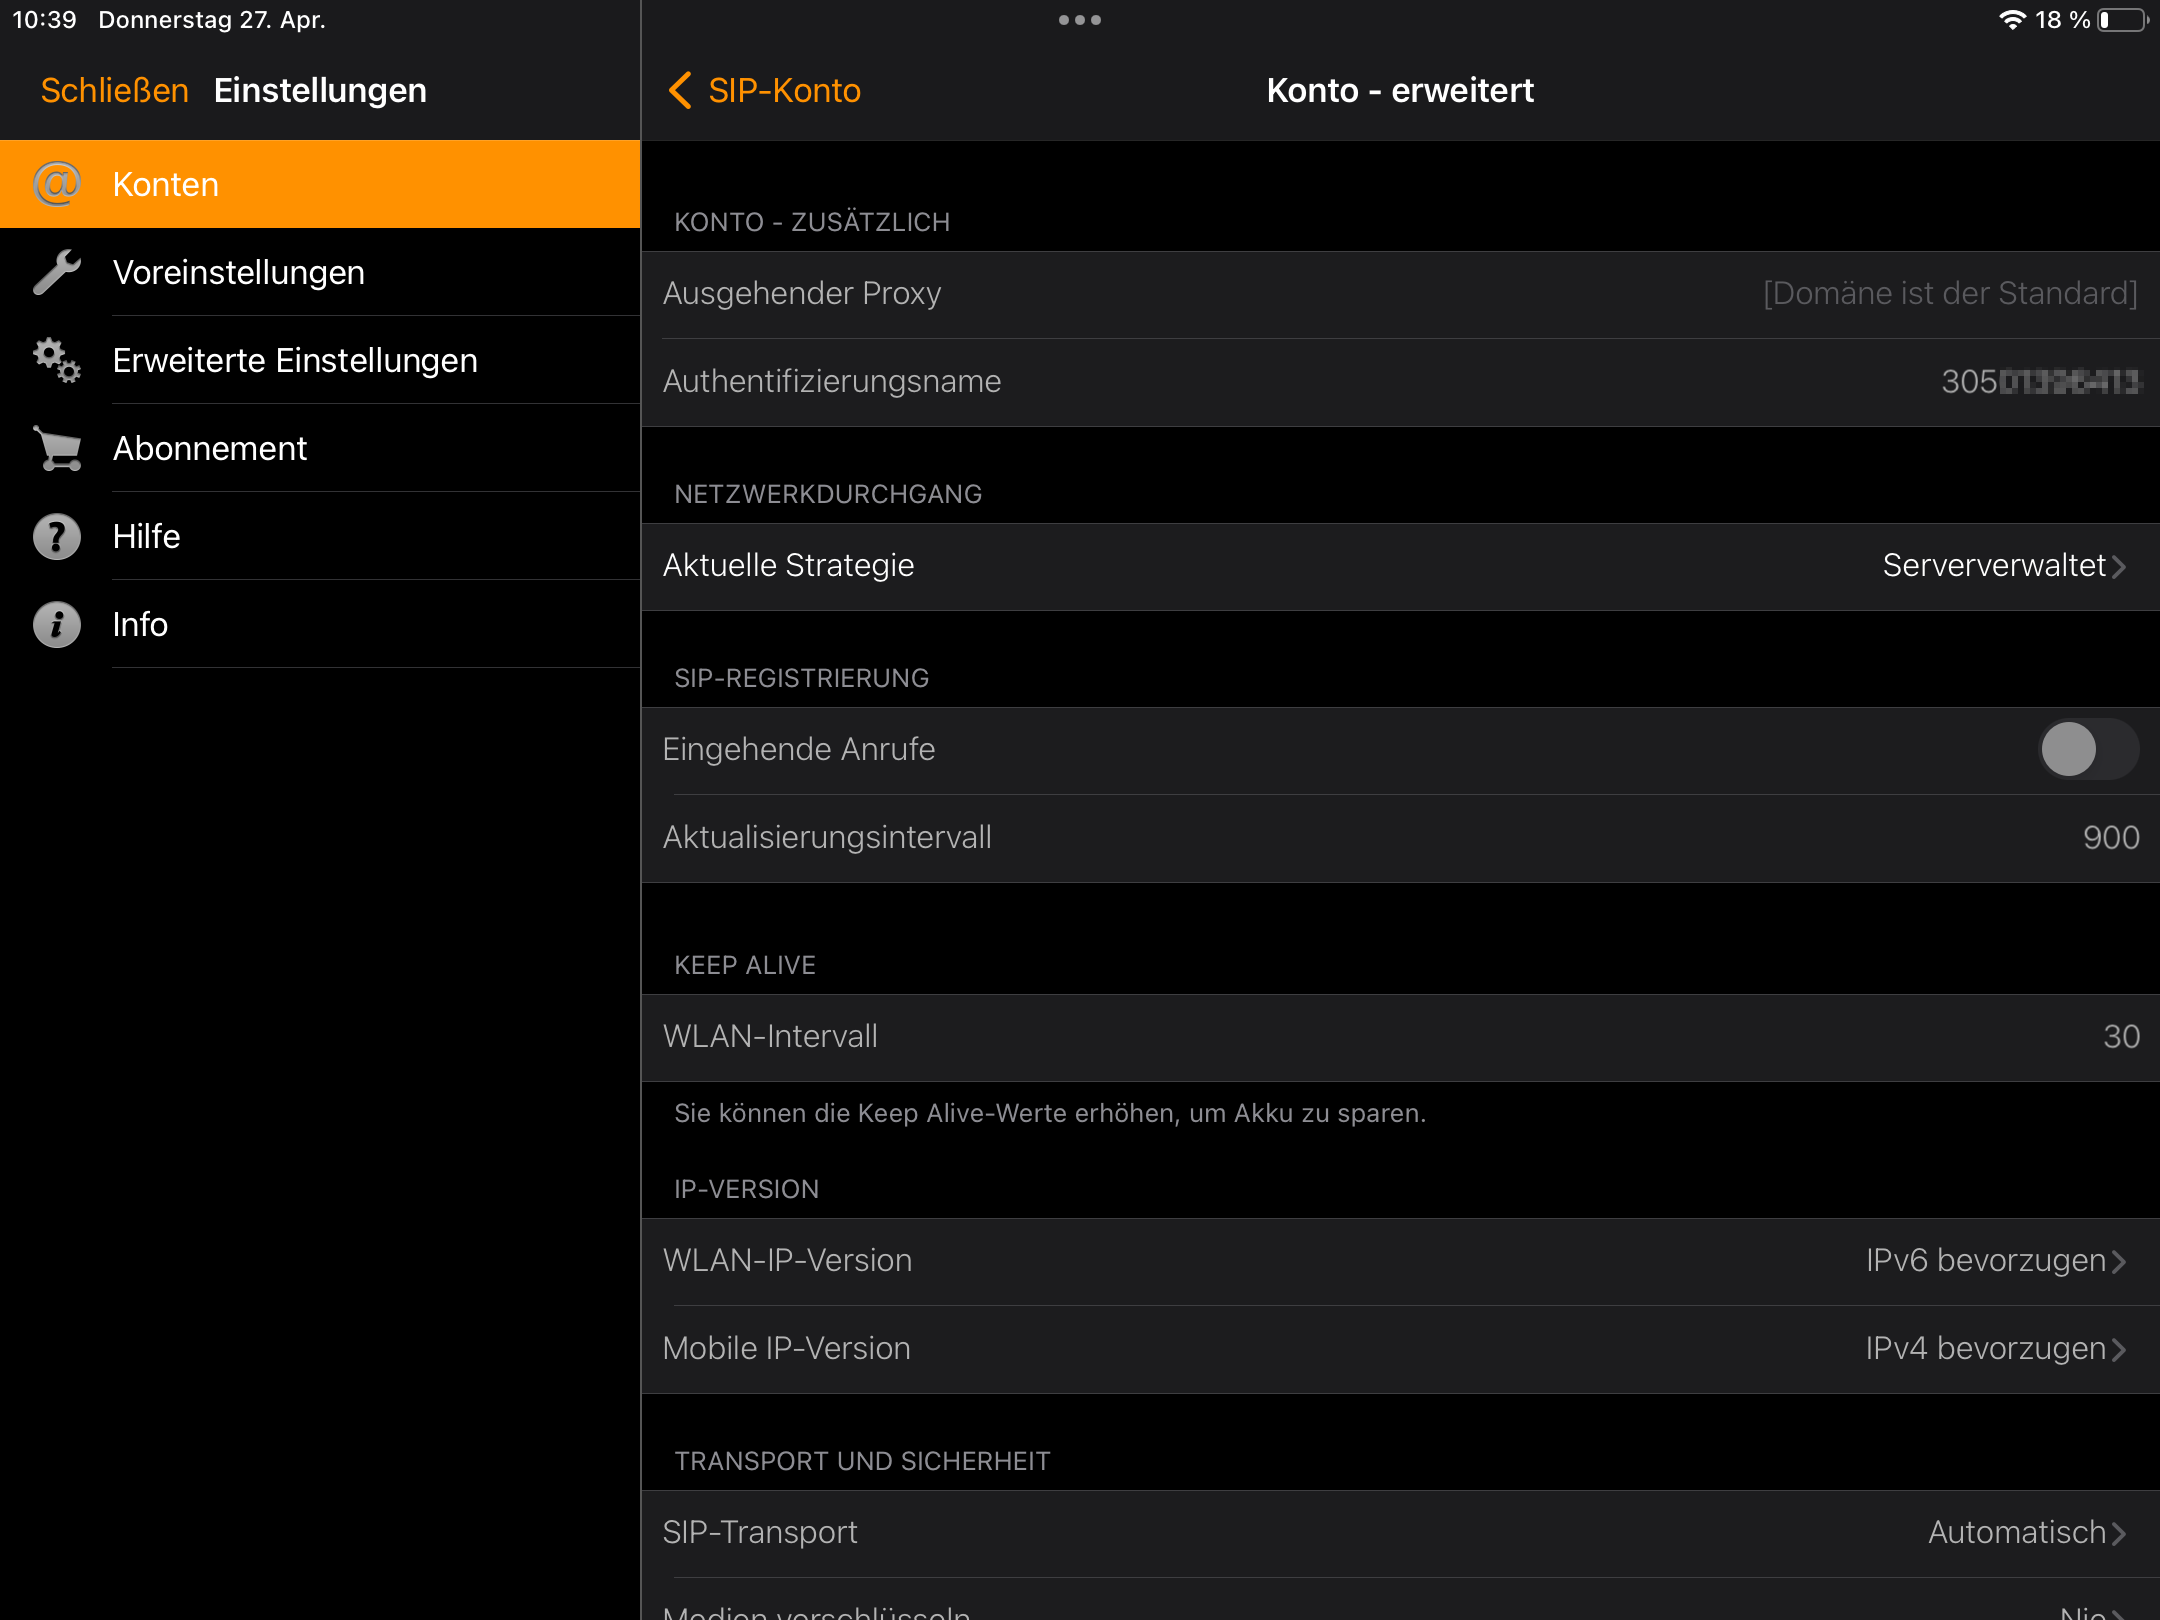Screen dimensions: 2160x1620
Task: Tap the back chevron beside SIP-Konto
Action: (x=680, y=90)
